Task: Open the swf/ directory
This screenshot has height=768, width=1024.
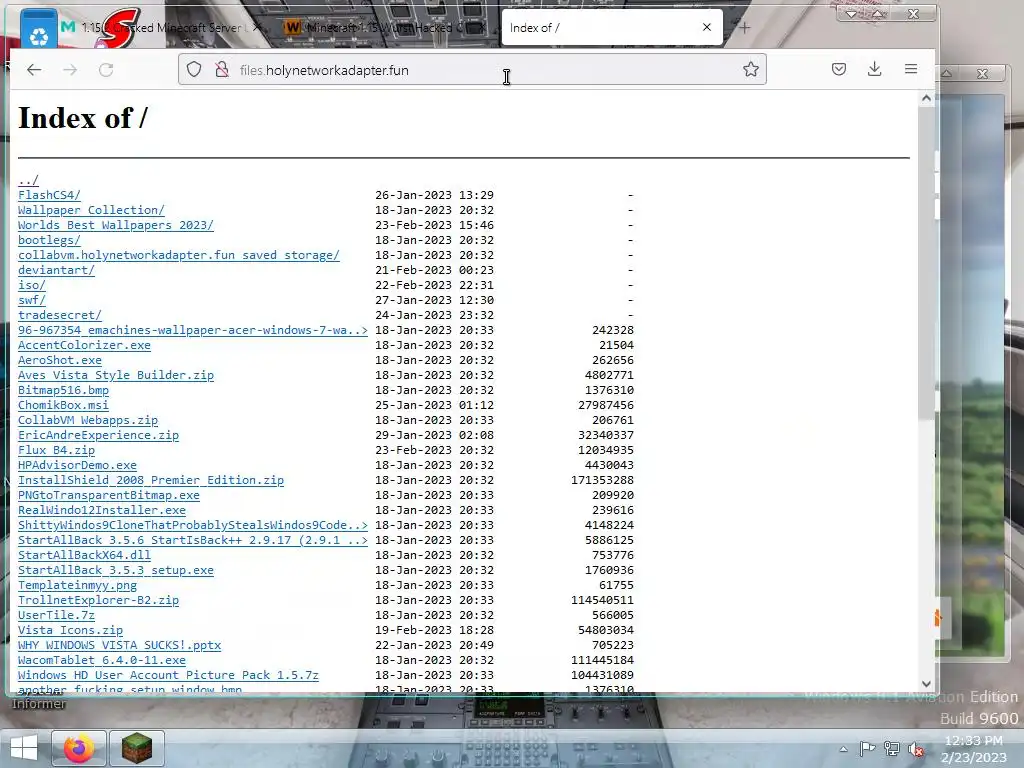Action: 31,300
